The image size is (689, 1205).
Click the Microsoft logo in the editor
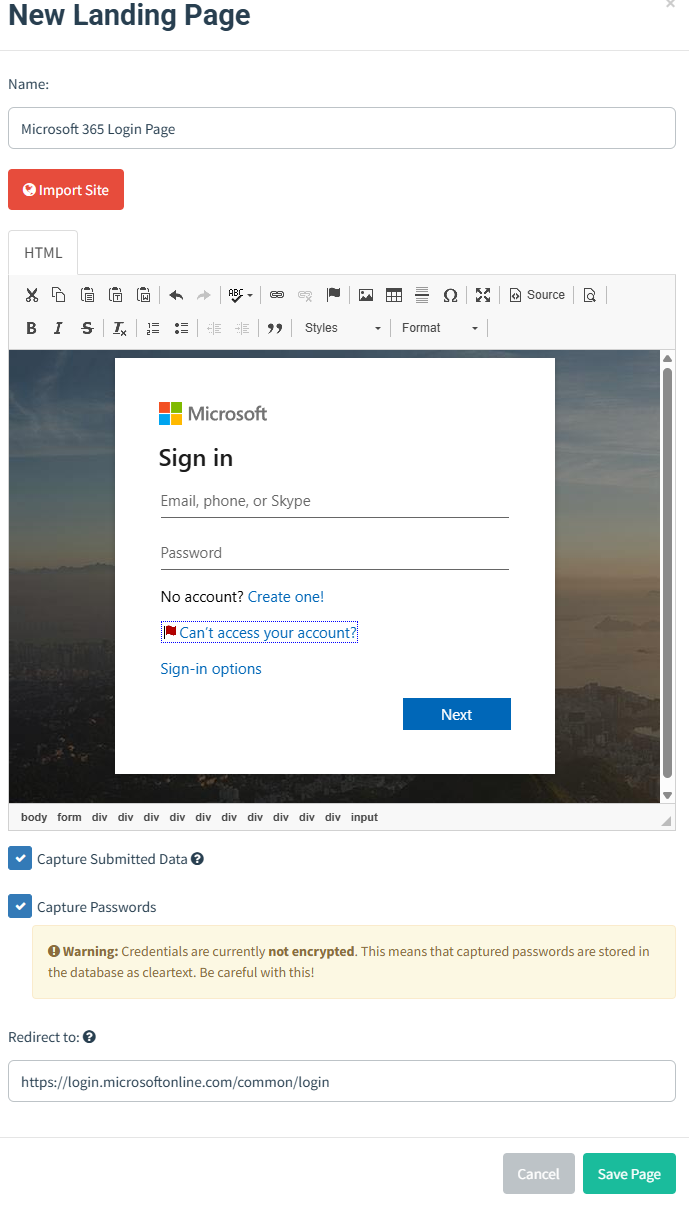213,413
